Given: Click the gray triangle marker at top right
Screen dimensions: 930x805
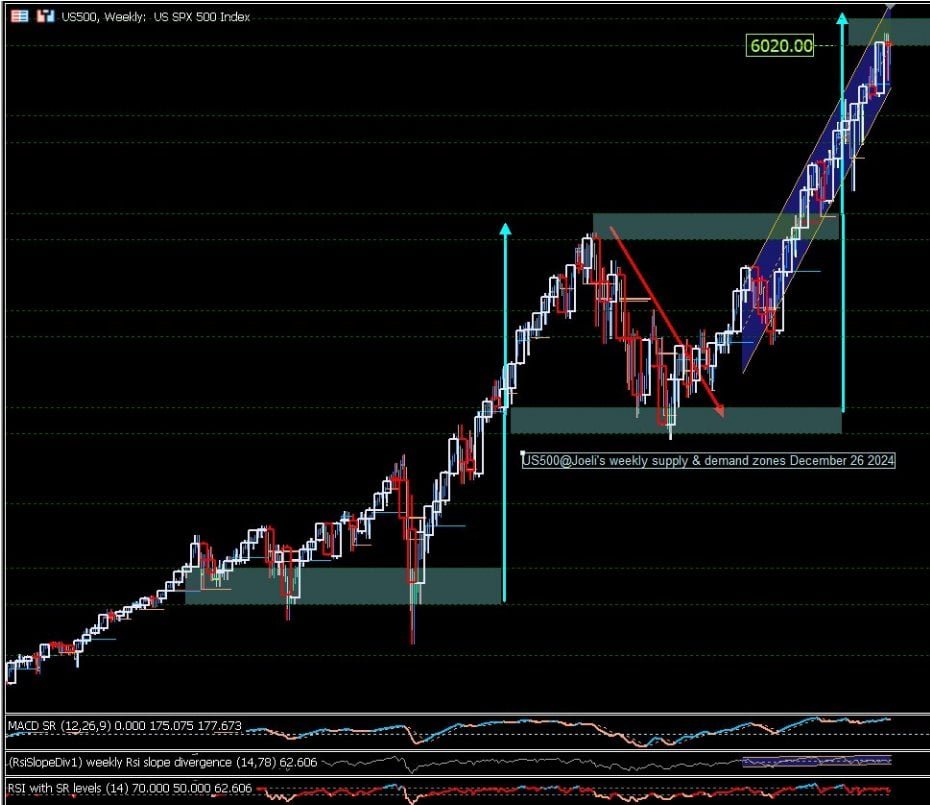Looking at the screenshot, I should click(890, 6).
